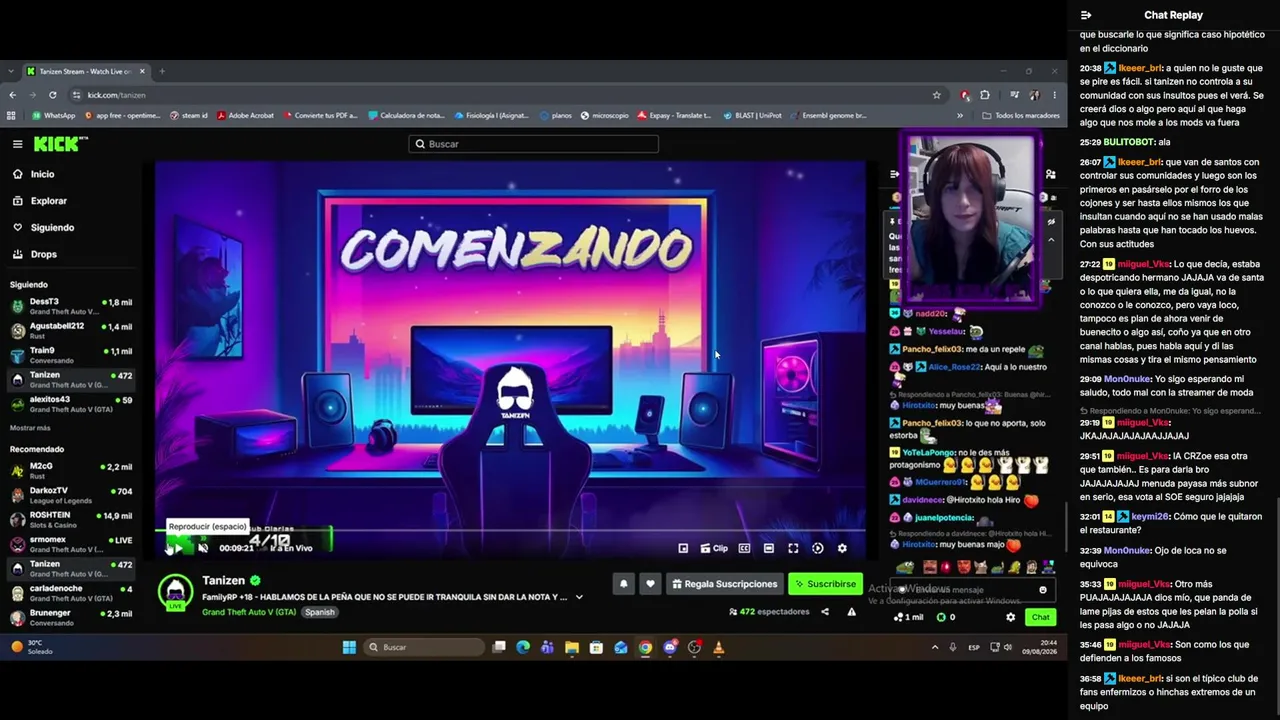Create a clip with the Clip button
Image resolution: width=1280 pixels, height=720 pixels.
click(714, 548)
